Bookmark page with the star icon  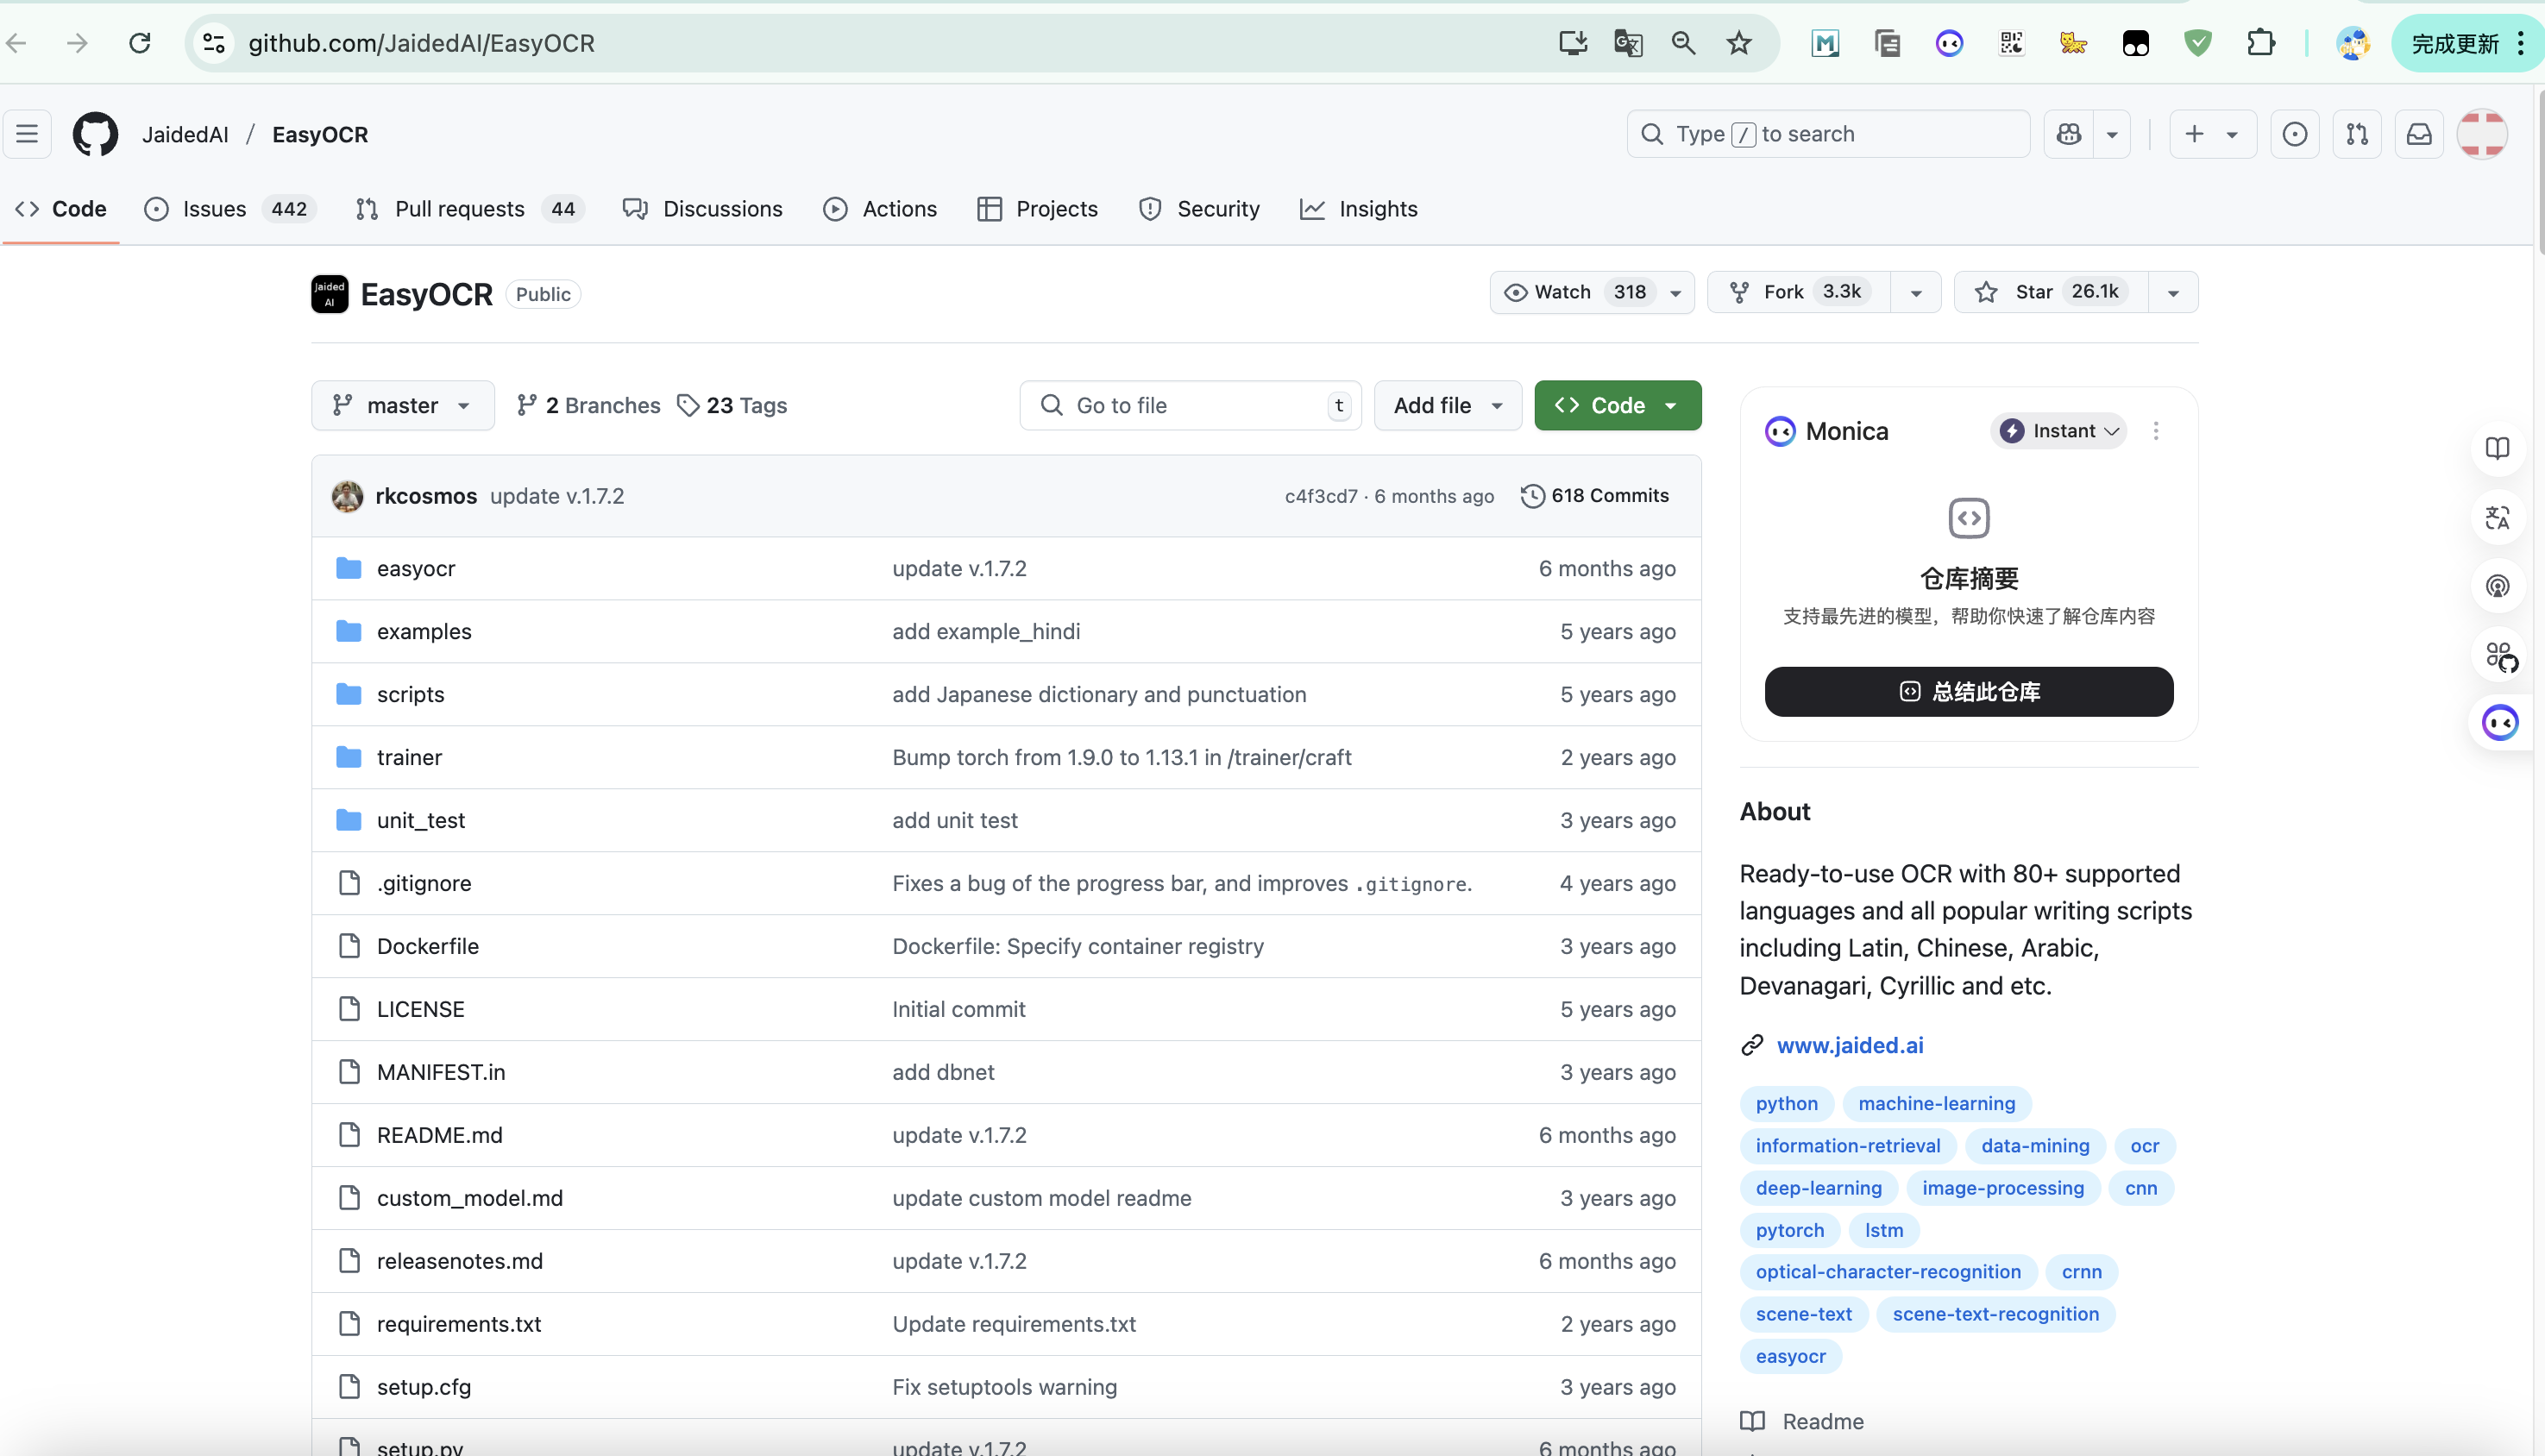[x=1739, y=43]
